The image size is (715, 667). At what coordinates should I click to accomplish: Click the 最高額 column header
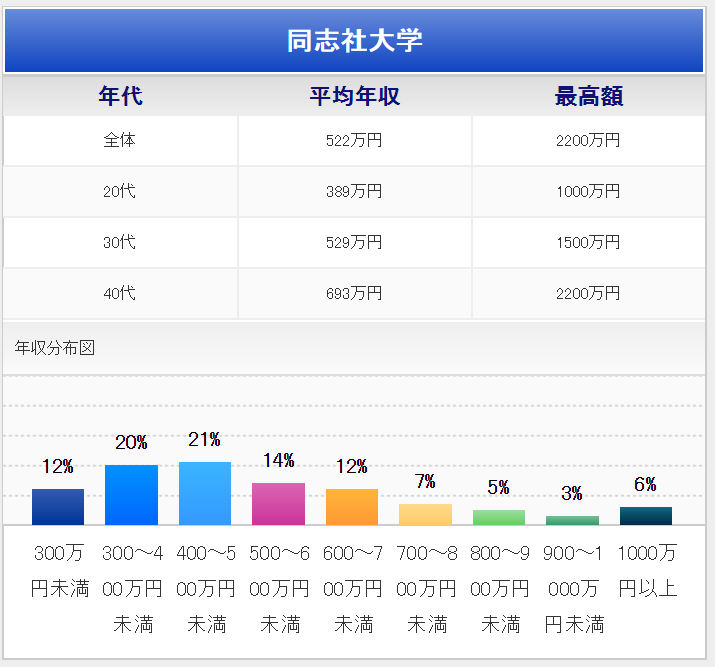coord(589,96)
